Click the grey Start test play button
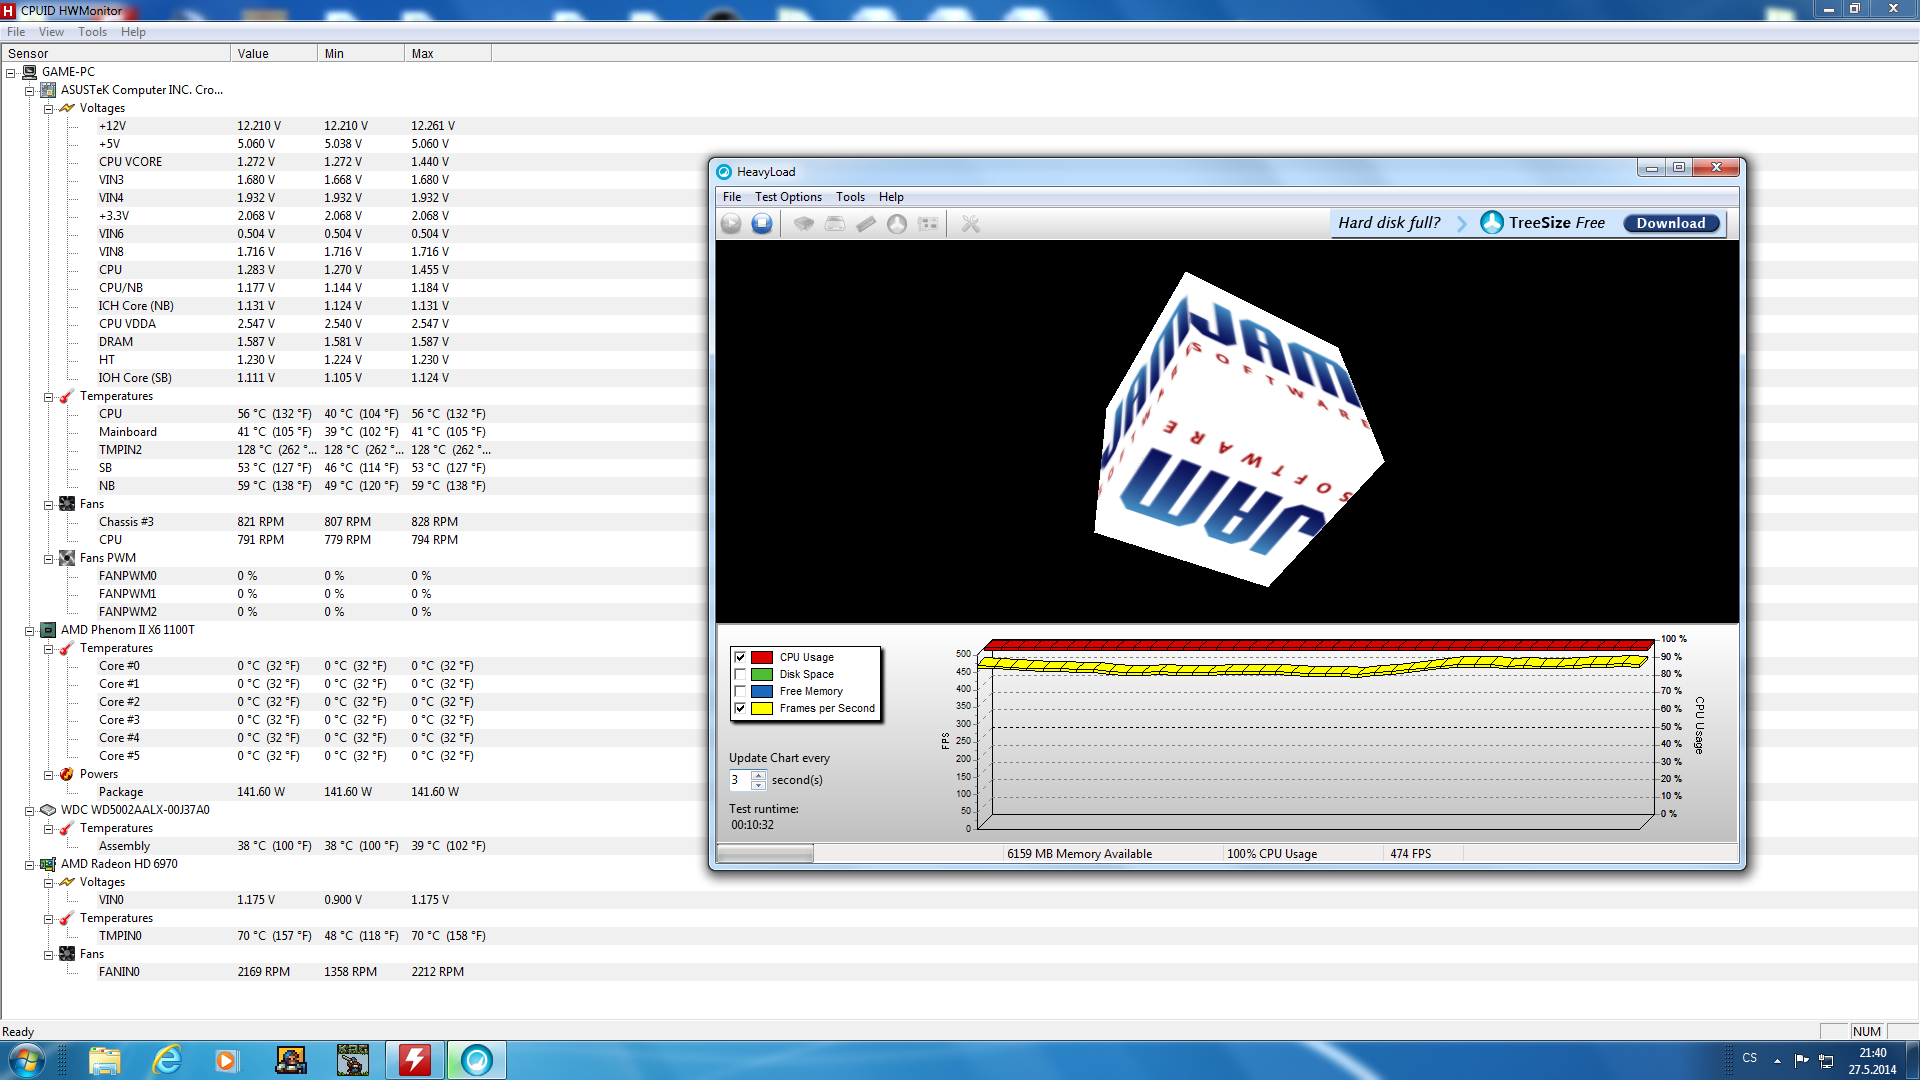The image size is (1920, 1080). click(x=731, y=224)
